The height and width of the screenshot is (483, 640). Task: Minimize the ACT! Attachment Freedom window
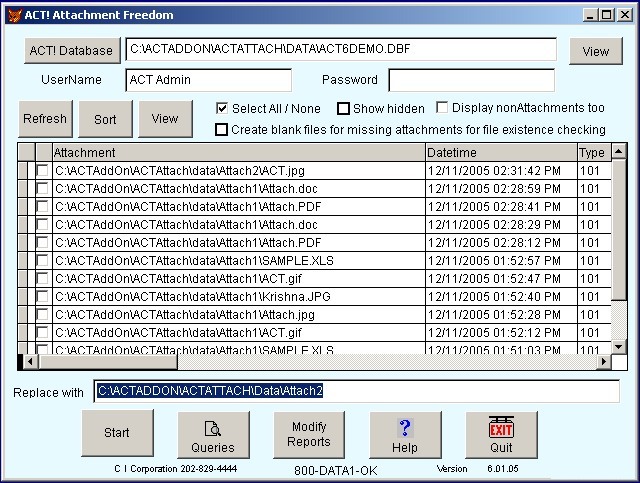590,15
